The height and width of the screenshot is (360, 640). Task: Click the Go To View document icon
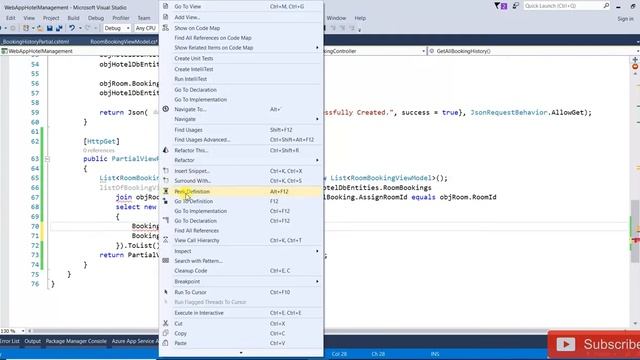(165, 6)
